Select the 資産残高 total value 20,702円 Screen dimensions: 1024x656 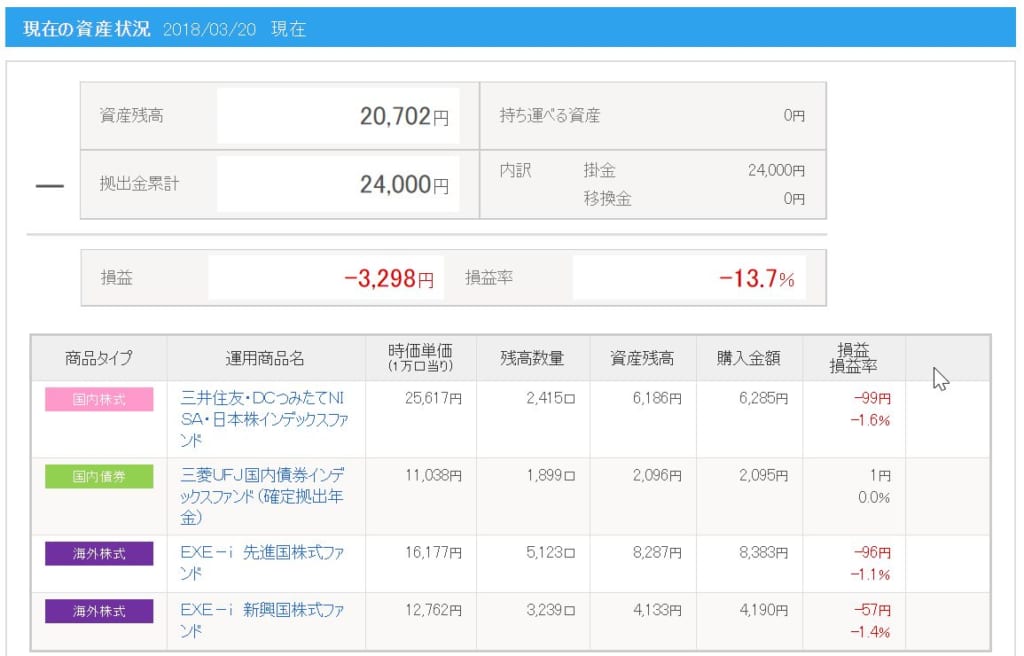404,116
